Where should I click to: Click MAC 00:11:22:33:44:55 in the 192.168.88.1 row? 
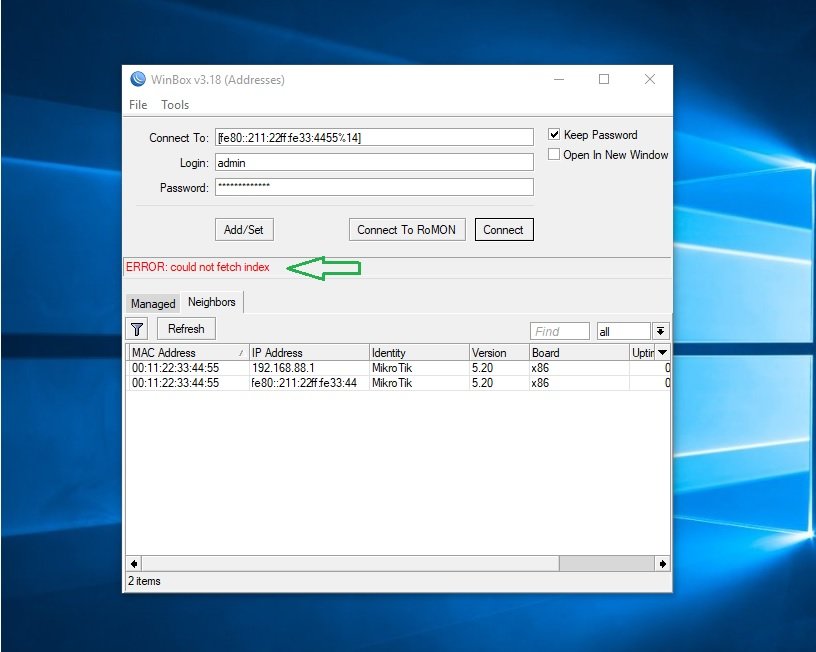point(175,368)
